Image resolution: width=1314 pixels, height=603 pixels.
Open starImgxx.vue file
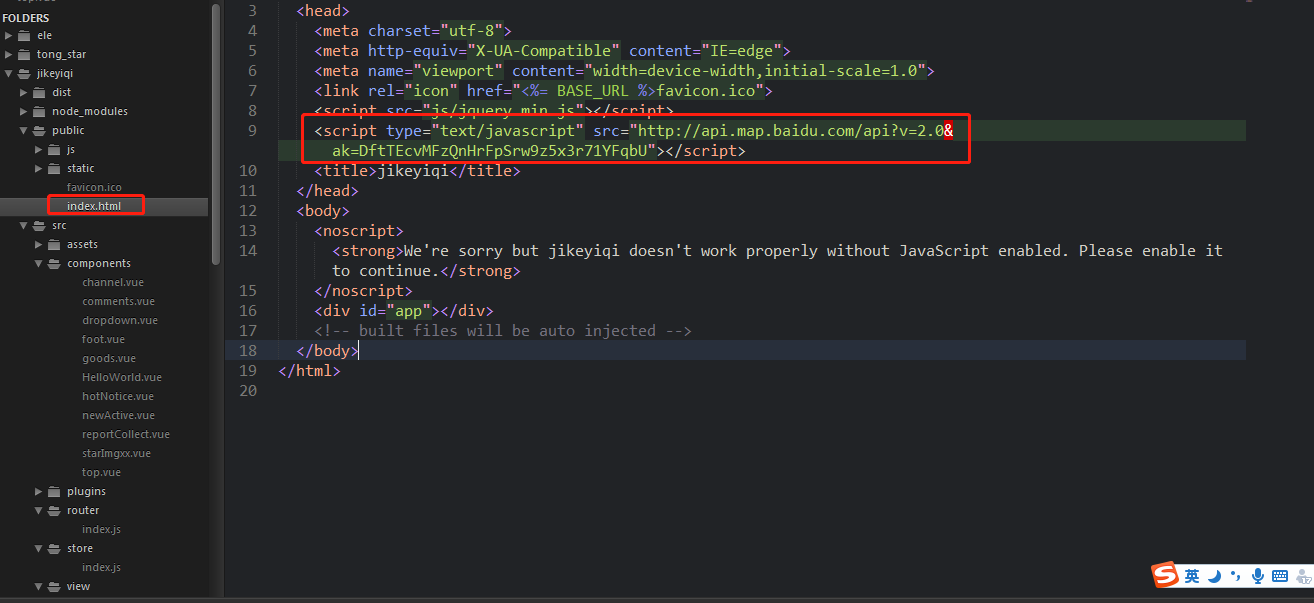(116, 453)
